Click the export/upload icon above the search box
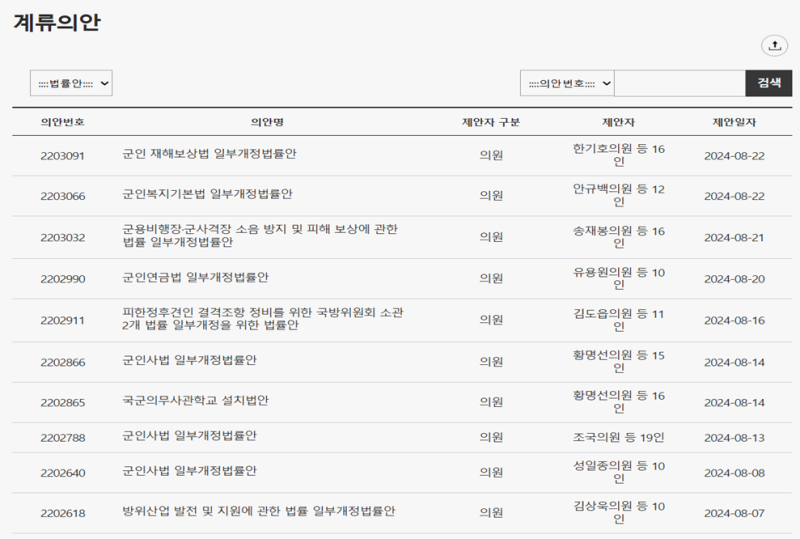 pyautogui.click(x=774, y=45)
